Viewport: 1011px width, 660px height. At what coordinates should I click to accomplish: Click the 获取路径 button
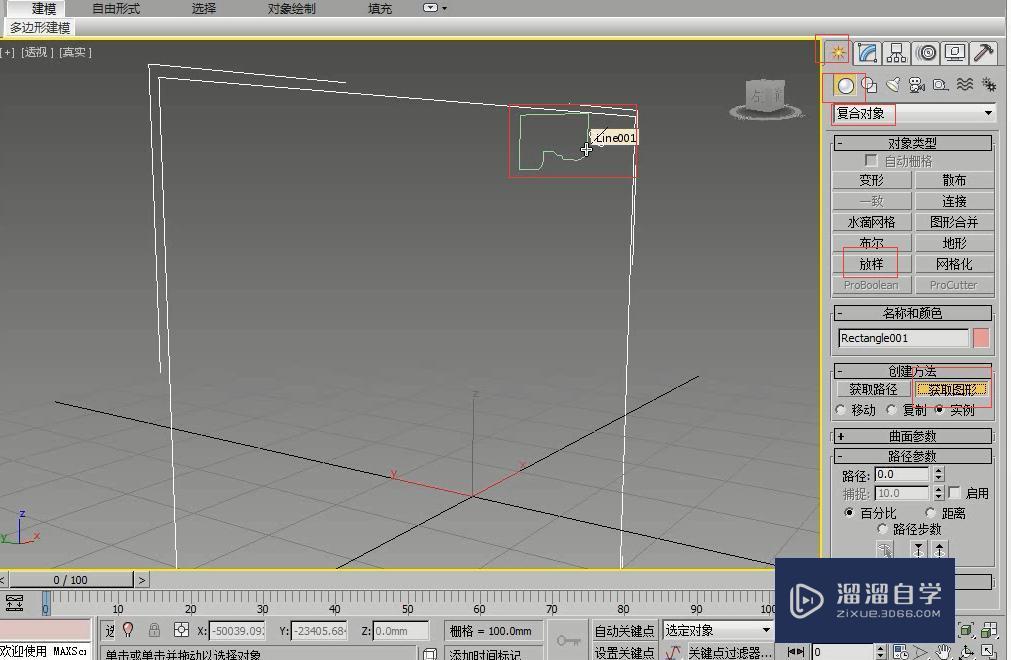click(873, 389)
